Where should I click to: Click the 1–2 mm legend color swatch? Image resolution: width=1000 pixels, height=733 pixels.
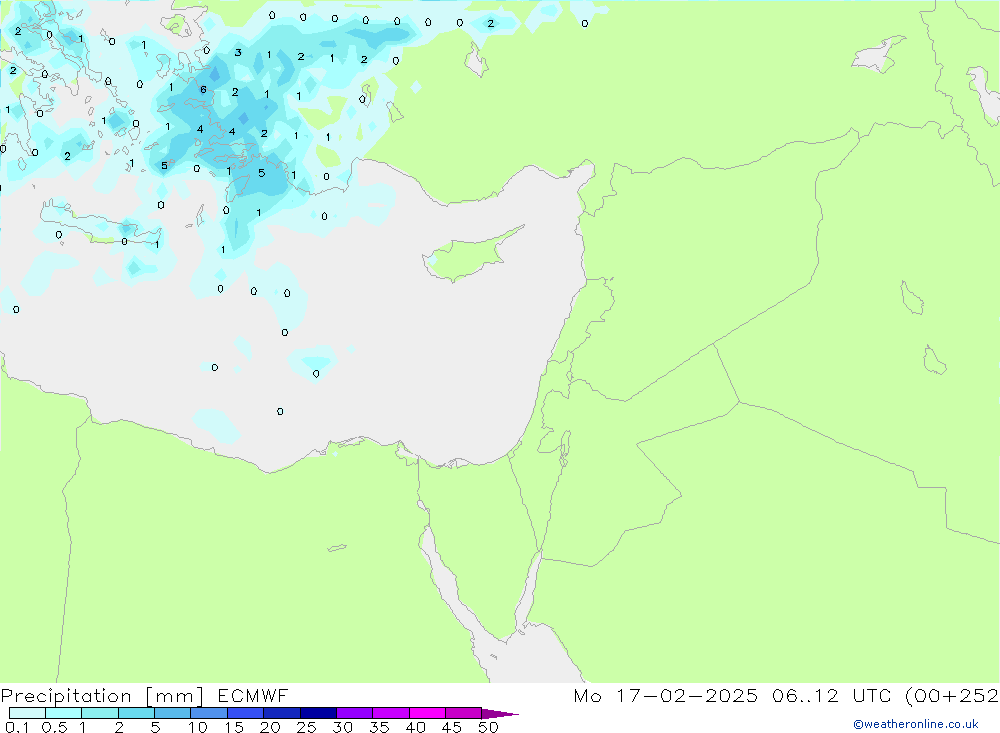point(100,713)
